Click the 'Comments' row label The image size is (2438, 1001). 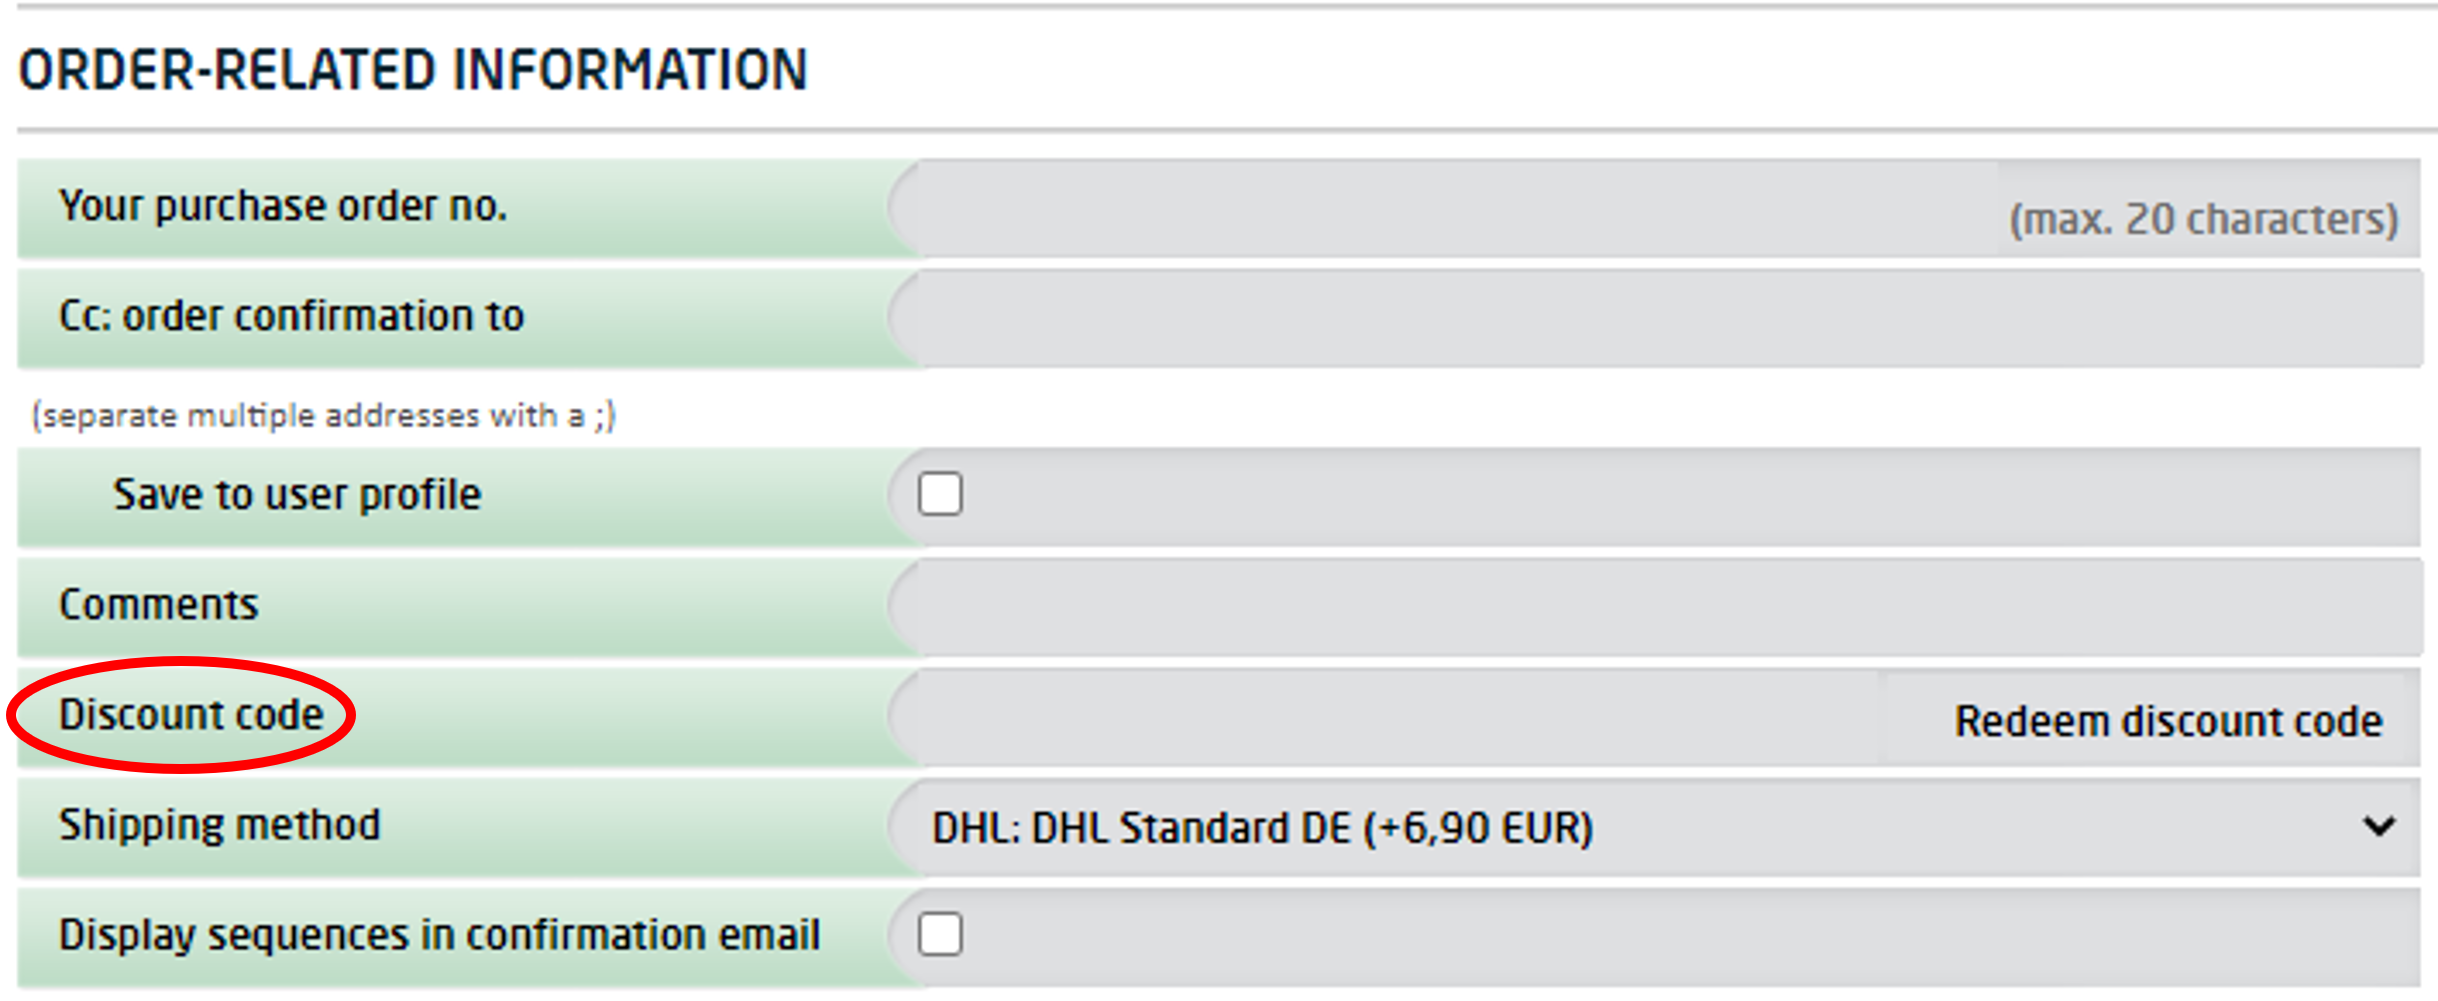[158, 605]
